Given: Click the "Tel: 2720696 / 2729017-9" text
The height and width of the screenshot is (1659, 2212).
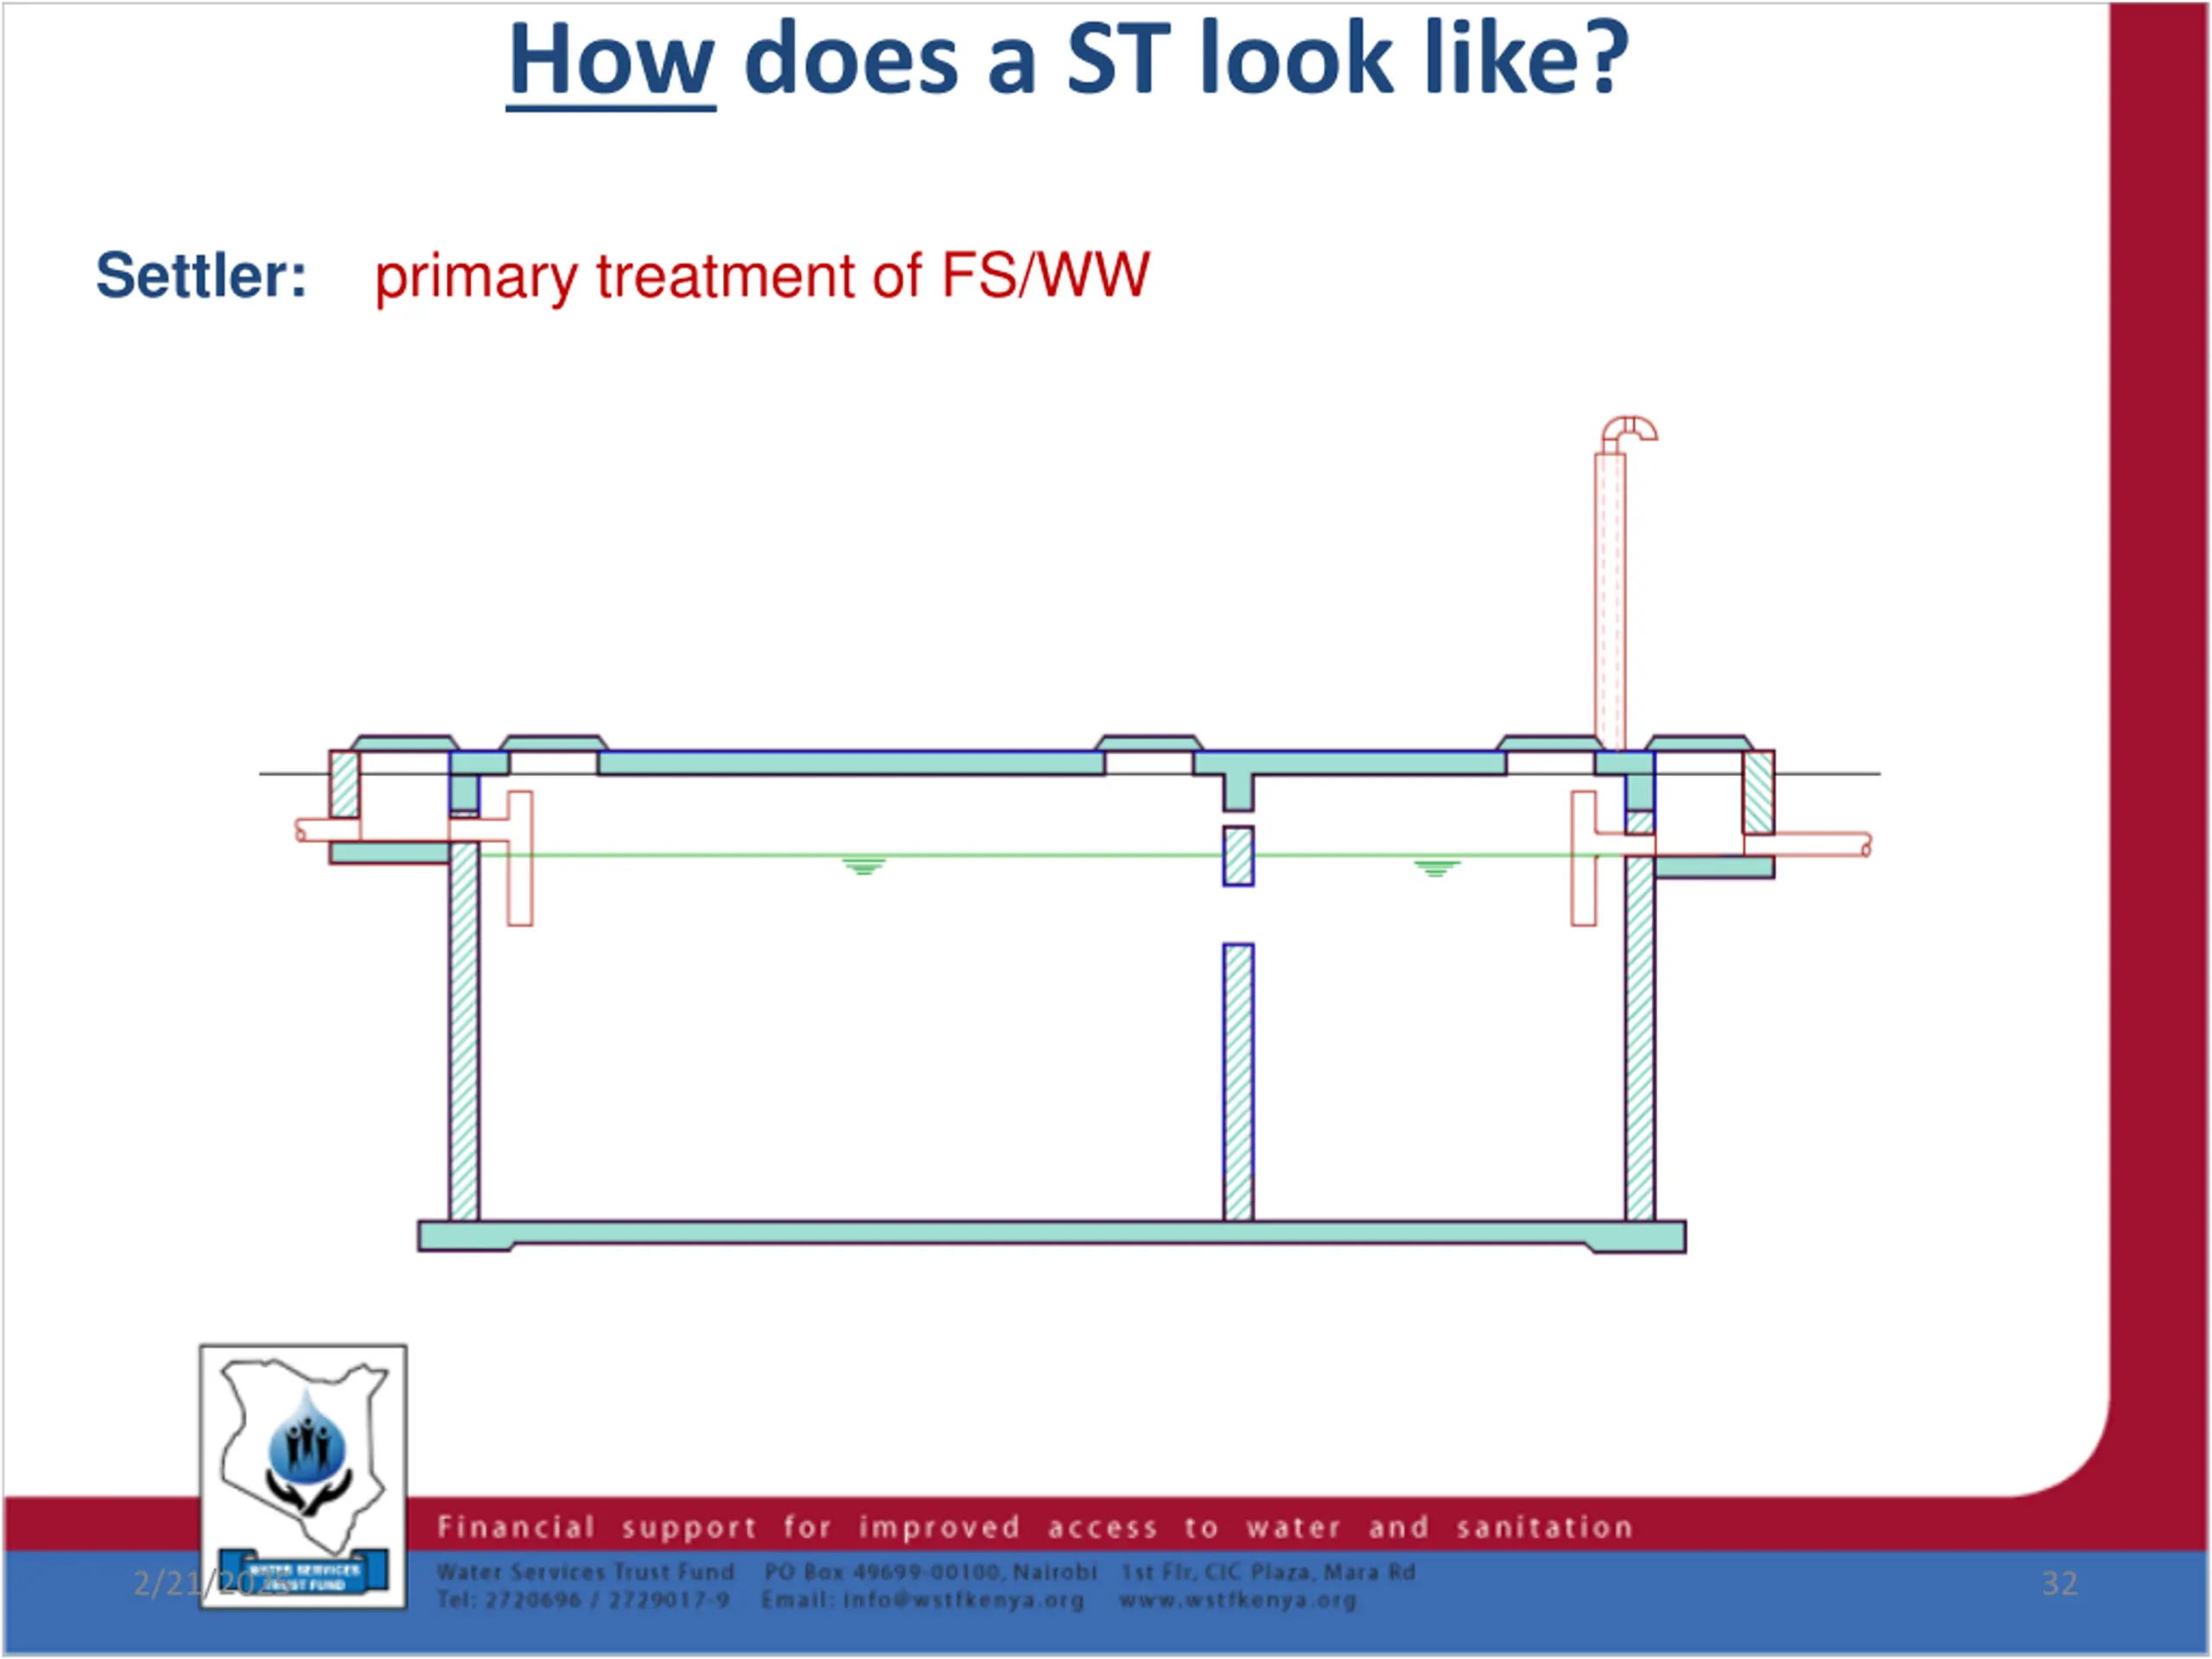Looking at the screenshot, I should 583,1600.
